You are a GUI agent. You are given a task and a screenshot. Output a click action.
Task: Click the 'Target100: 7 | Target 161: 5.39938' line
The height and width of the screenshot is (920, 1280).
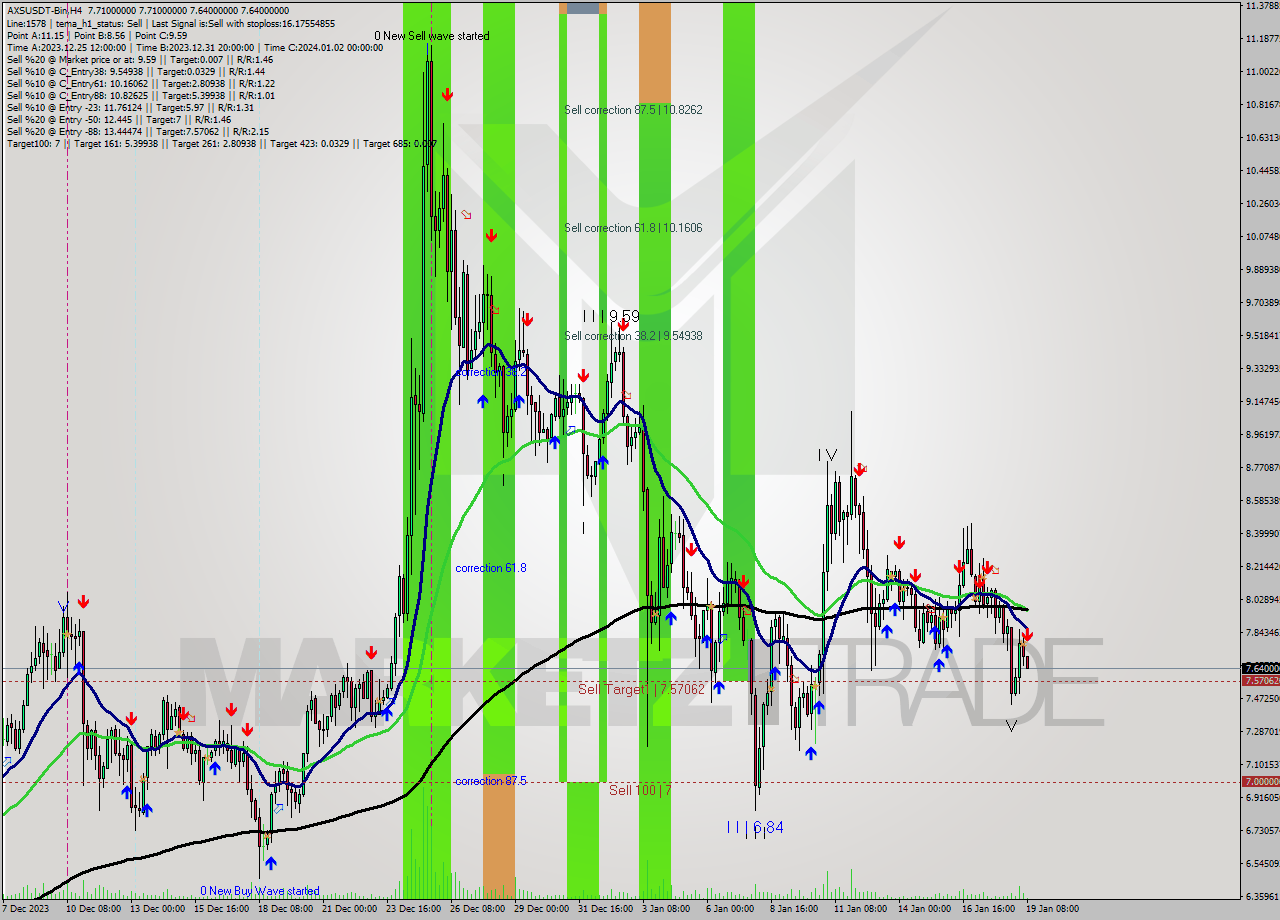(222, 143)
